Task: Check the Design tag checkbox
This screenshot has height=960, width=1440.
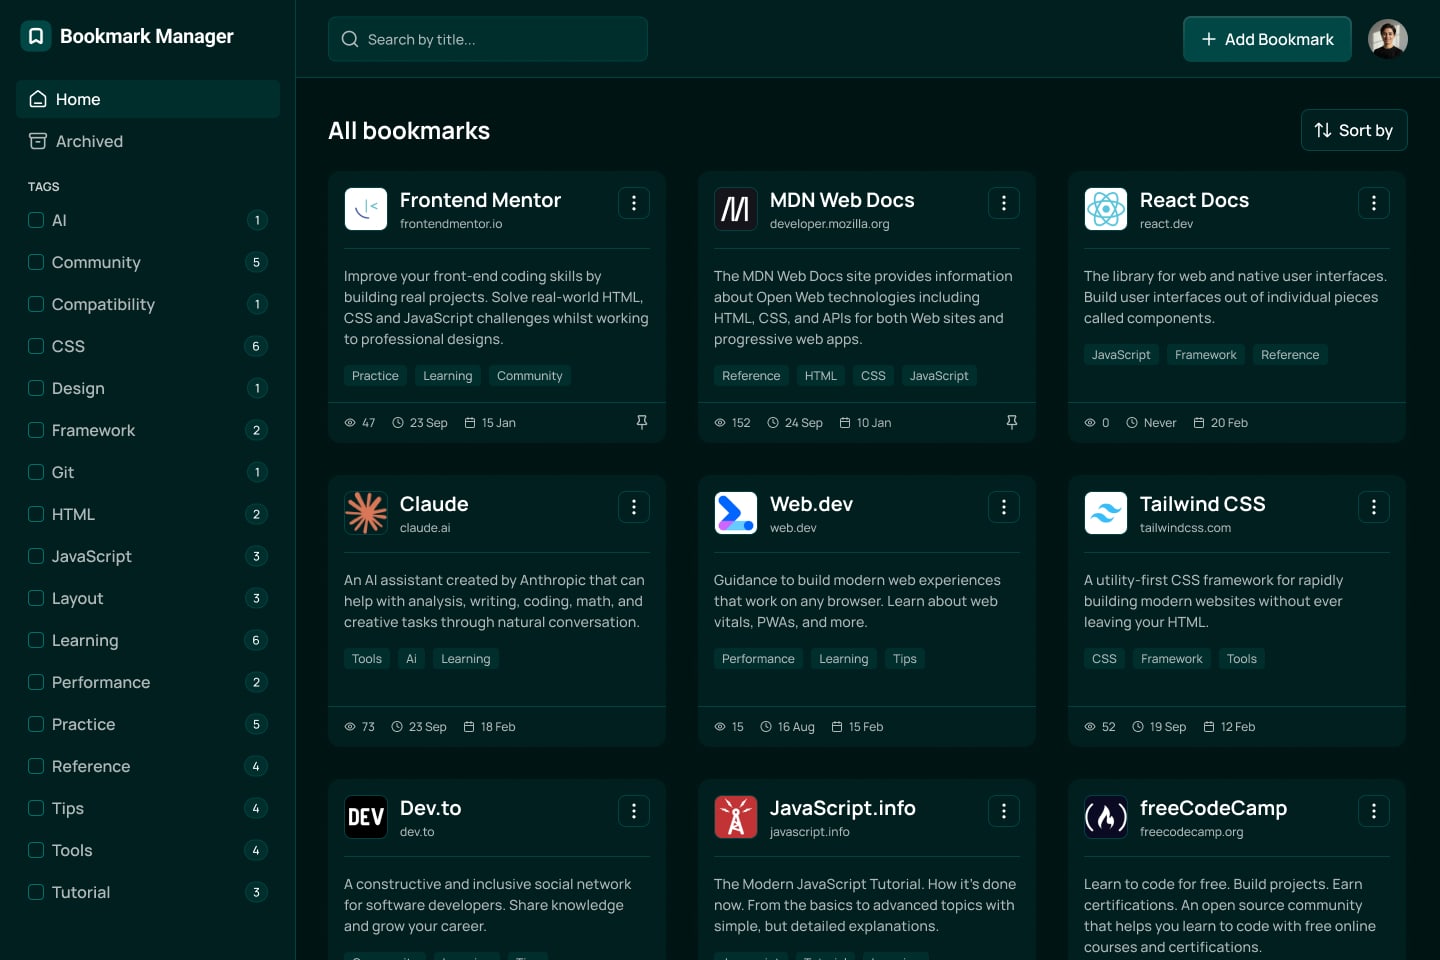Action: (x=36, y=388)
